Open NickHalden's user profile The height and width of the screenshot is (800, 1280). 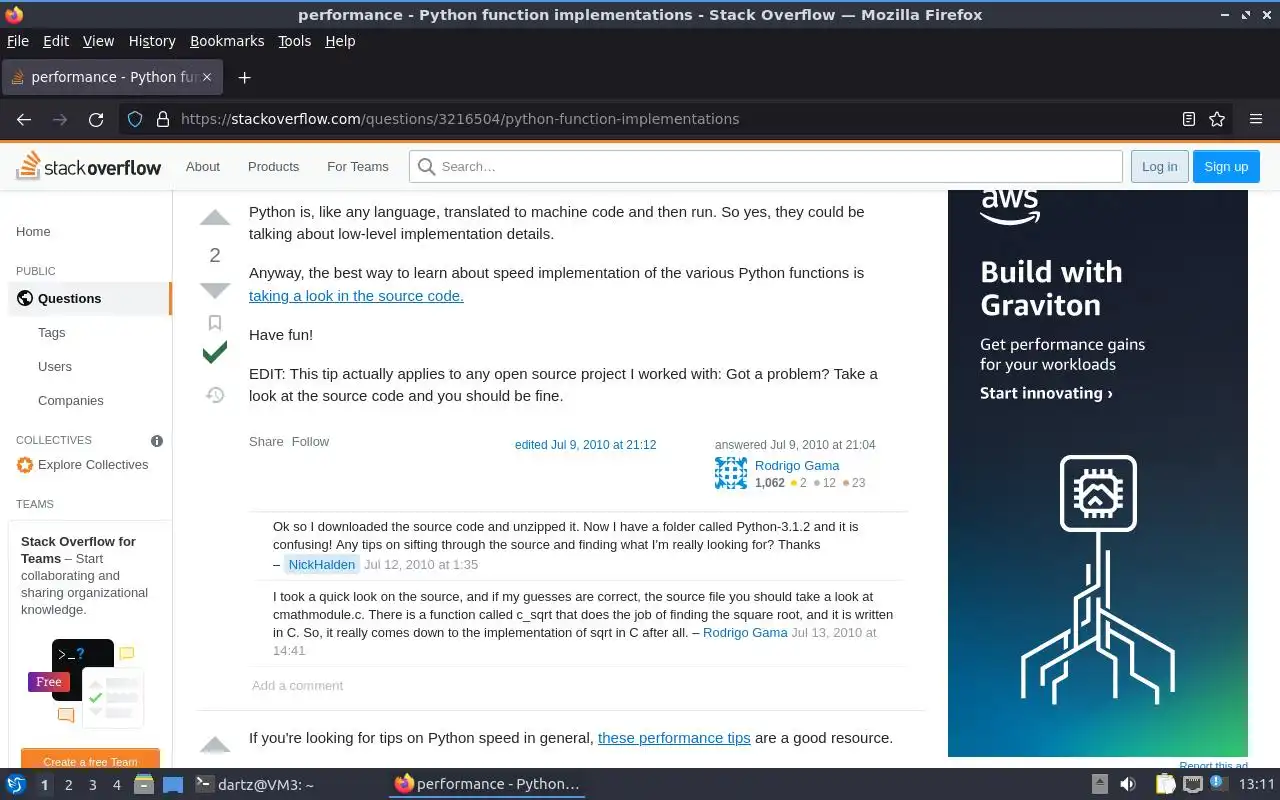point(322,565)
